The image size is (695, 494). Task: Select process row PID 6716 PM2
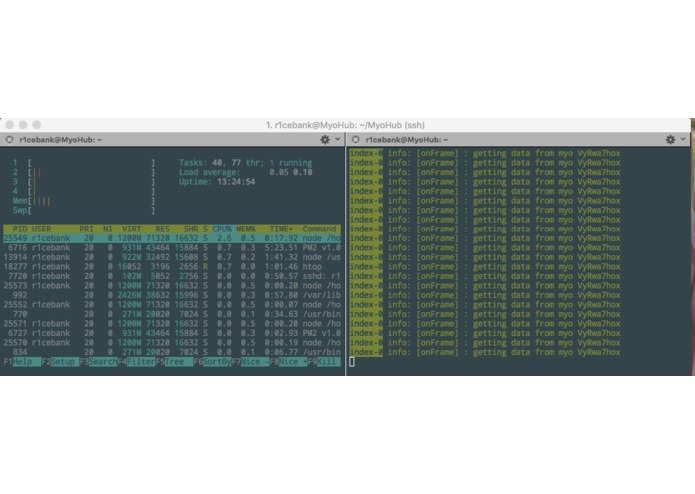172,248
